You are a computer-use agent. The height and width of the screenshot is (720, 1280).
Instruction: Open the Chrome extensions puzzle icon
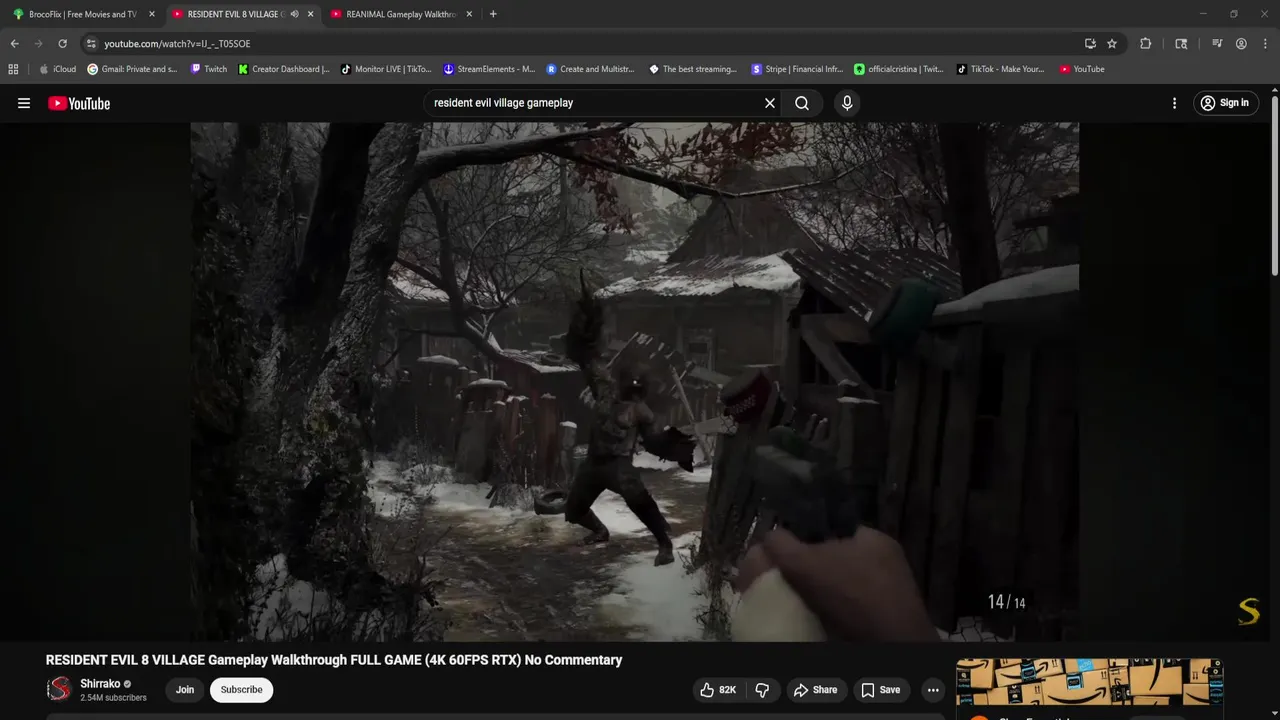click(1146, 44)
